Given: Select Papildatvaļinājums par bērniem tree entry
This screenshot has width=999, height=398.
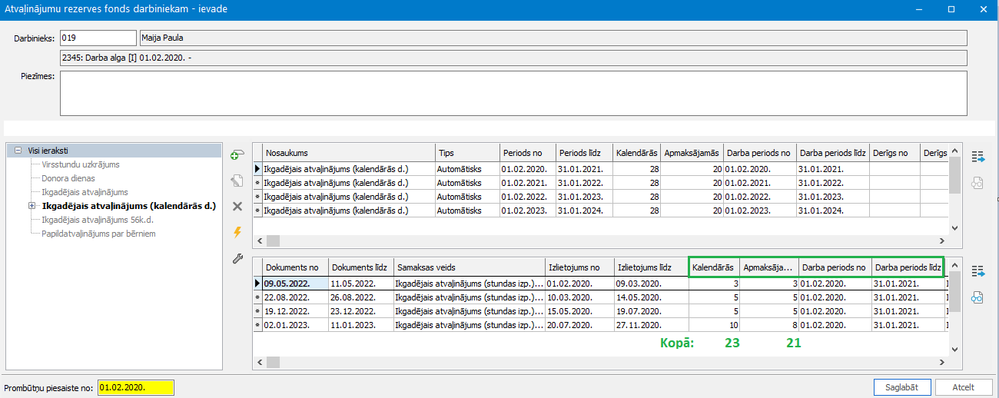Looking at the screenshot, I should (99, 234).
